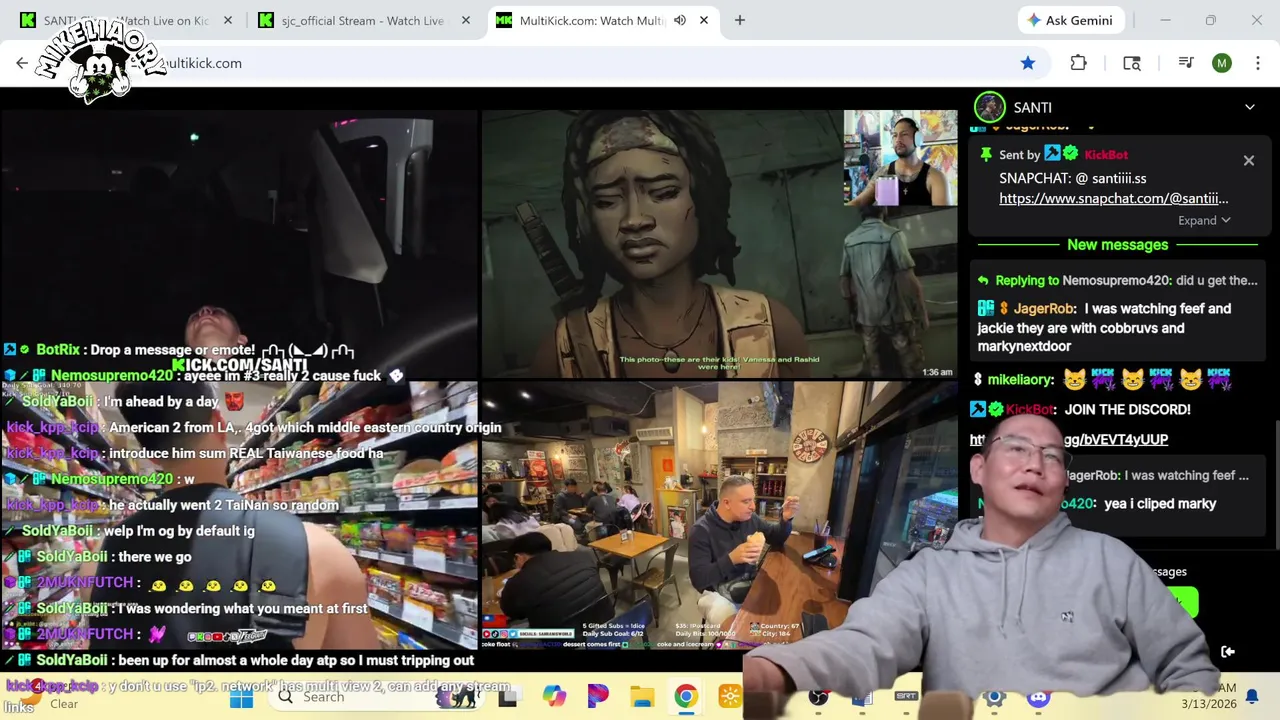Screen dimensions: 1280x720
Task: Expand the SANTI chat selector dropdown
Action: click(x=1249, y=107)
